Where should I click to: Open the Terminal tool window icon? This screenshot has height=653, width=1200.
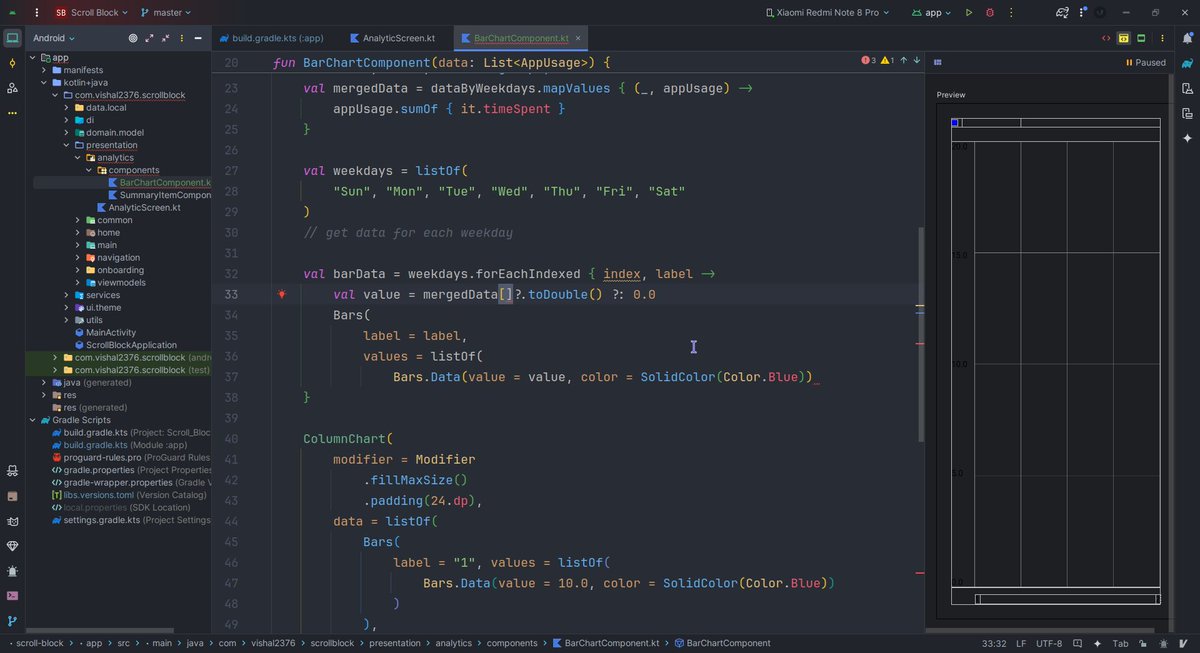pos(12,596)
